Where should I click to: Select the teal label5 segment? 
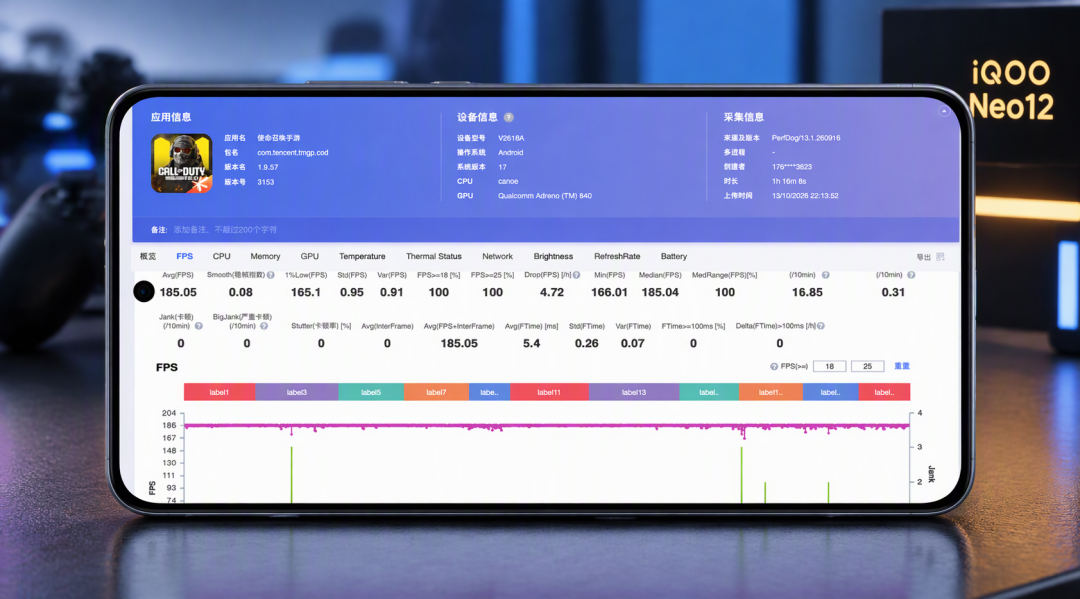(371, 392)
